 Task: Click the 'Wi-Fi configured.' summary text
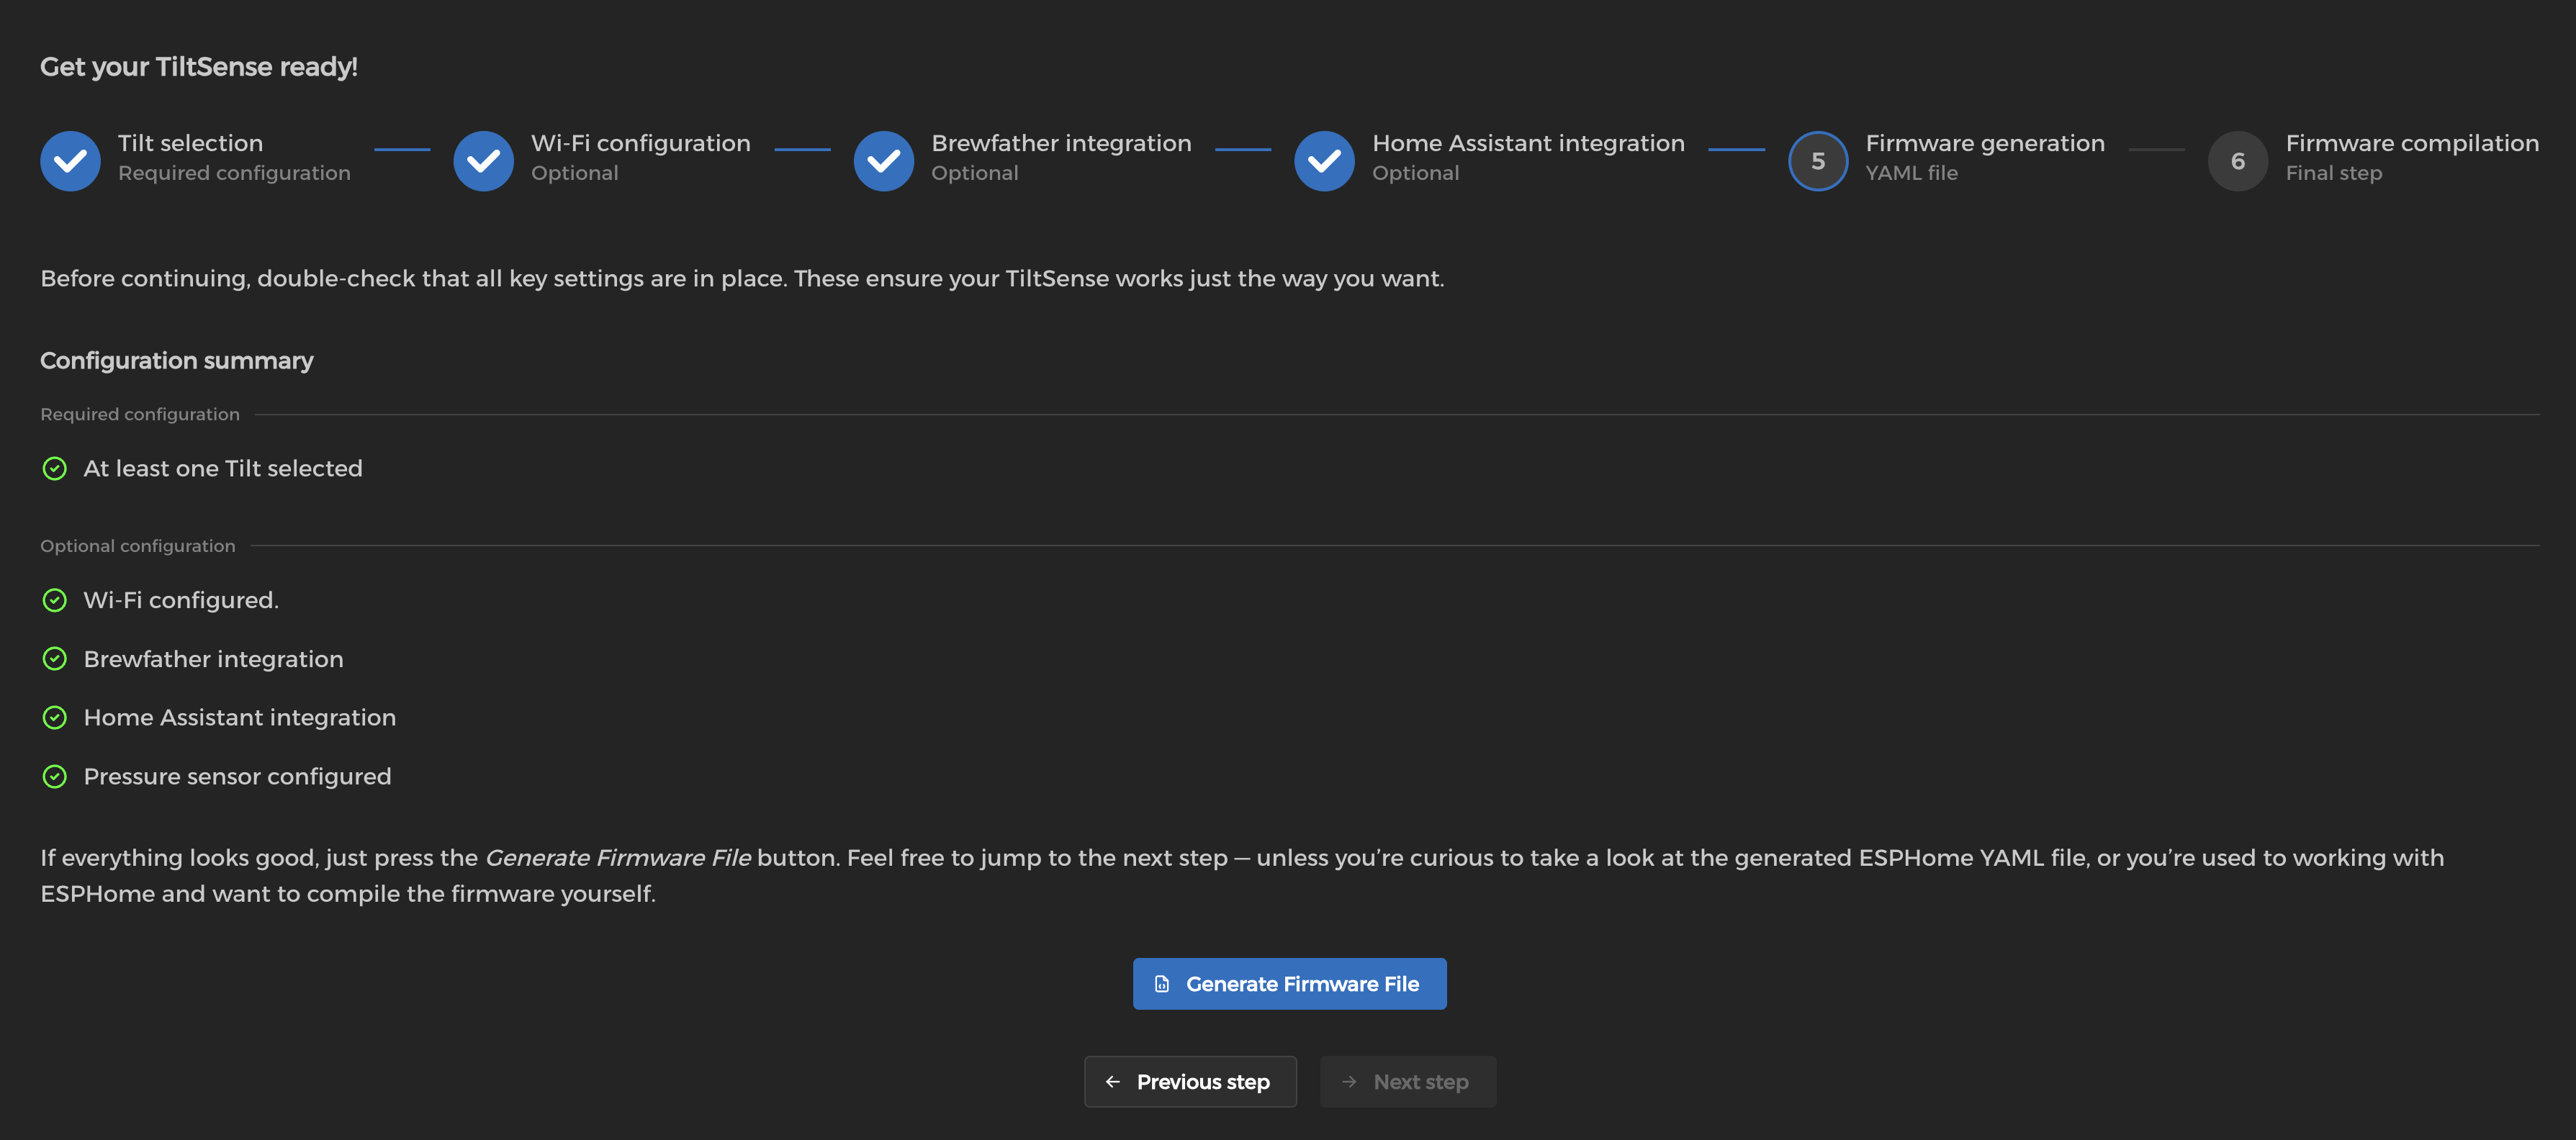pos(181,600)
